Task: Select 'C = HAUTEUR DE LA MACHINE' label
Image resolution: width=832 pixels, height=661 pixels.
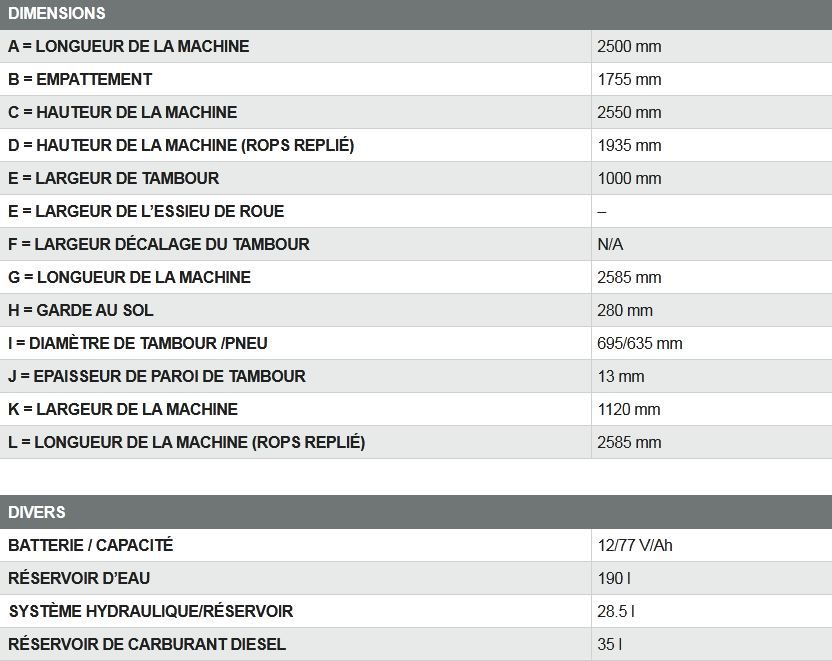Action: 123,112
